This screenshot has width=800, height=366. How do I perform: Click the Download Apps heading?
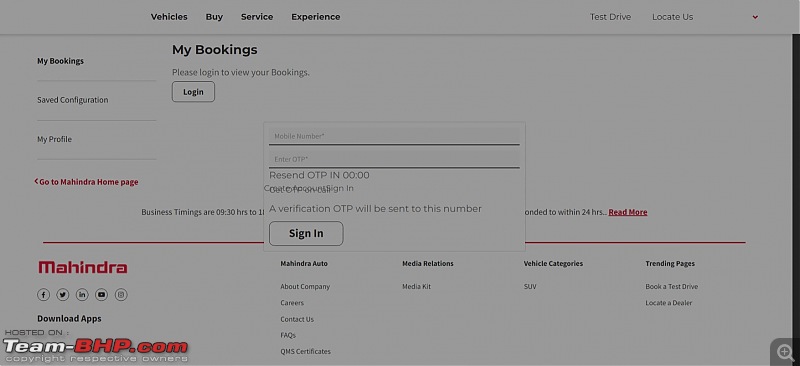(x=69, y=319)
